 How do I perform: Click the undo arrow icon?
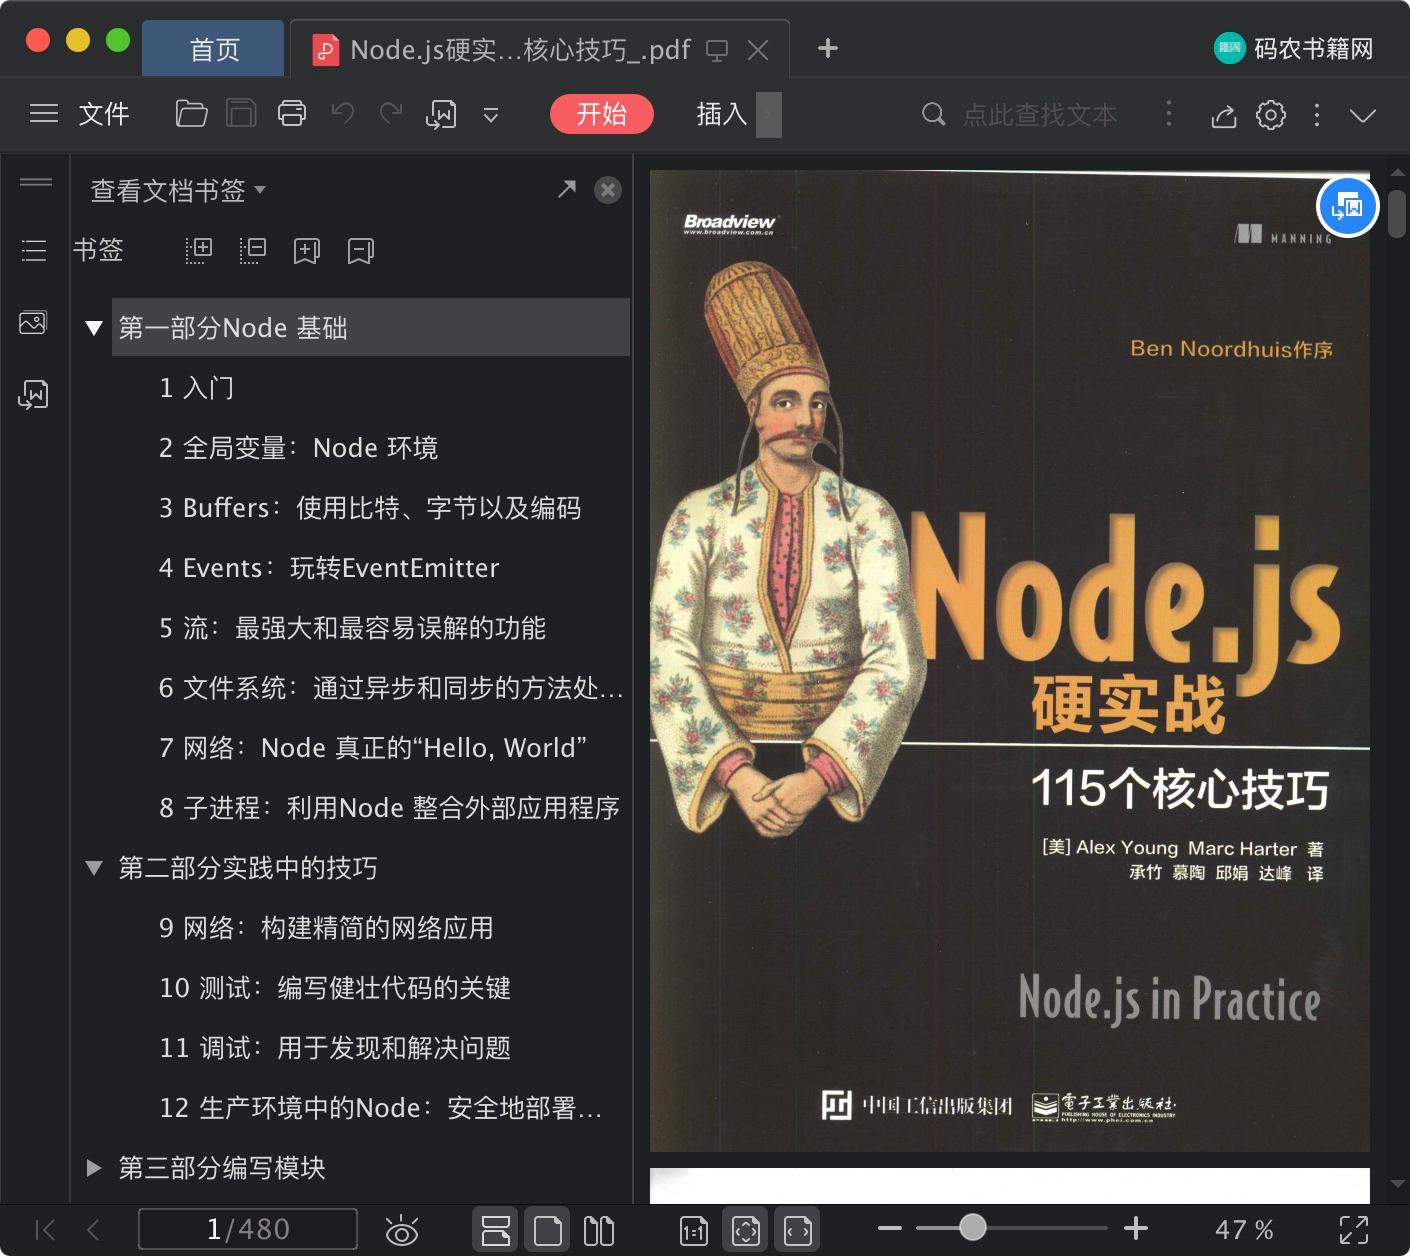click(x=343, y=114)
